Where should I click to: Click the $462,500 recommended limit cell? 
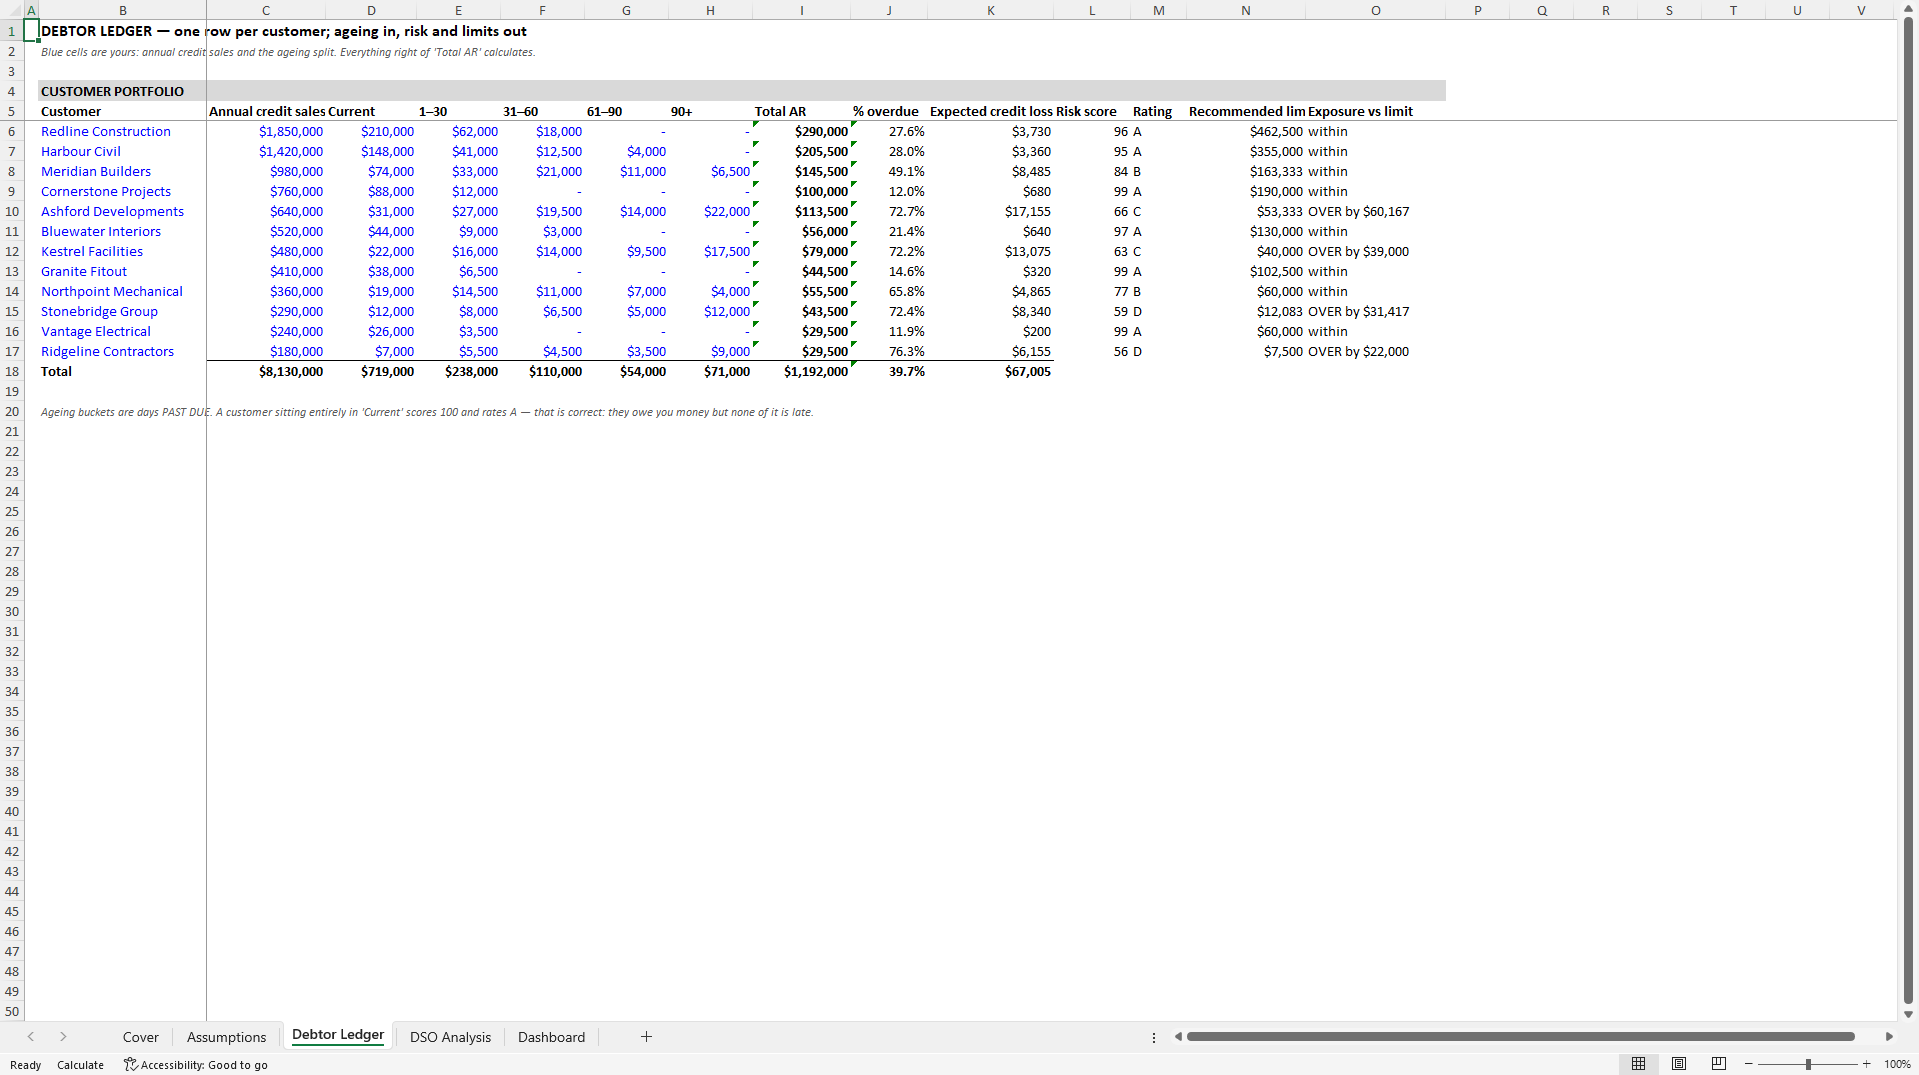[1246, 131]
